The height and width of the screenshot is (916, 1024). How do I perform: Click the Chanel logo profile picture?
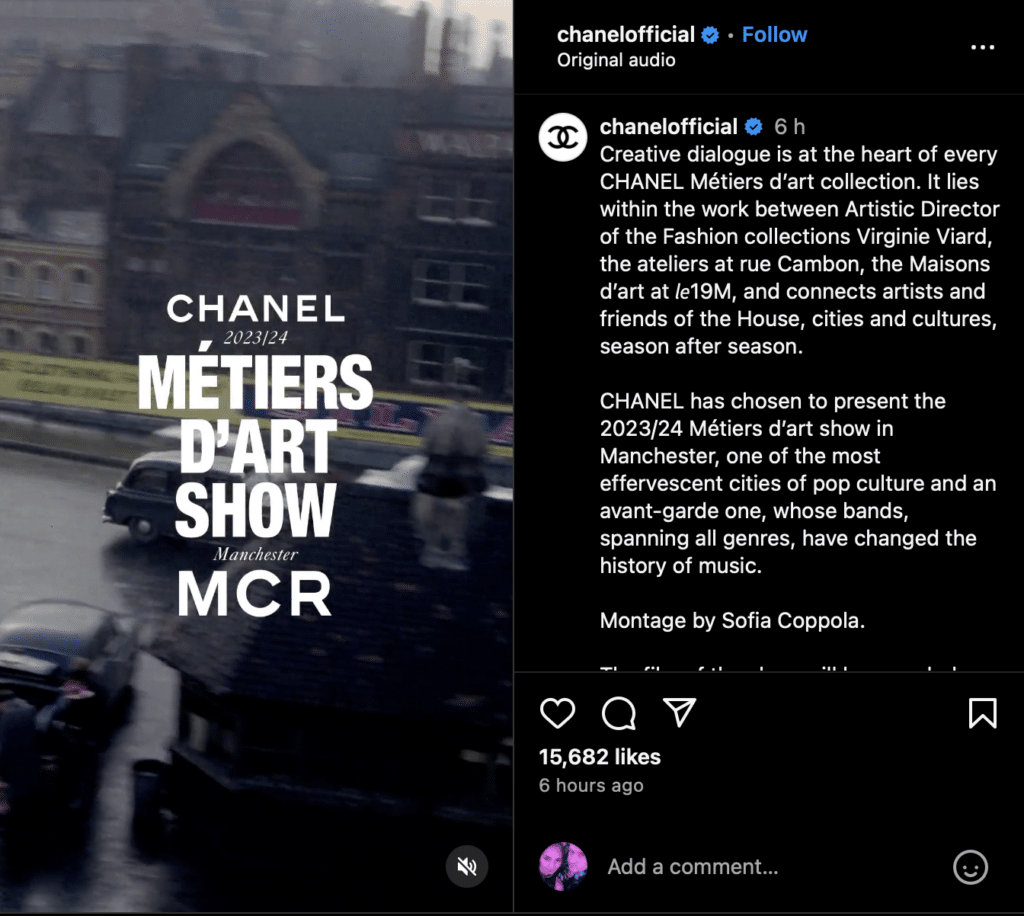(x=562, y=137)
